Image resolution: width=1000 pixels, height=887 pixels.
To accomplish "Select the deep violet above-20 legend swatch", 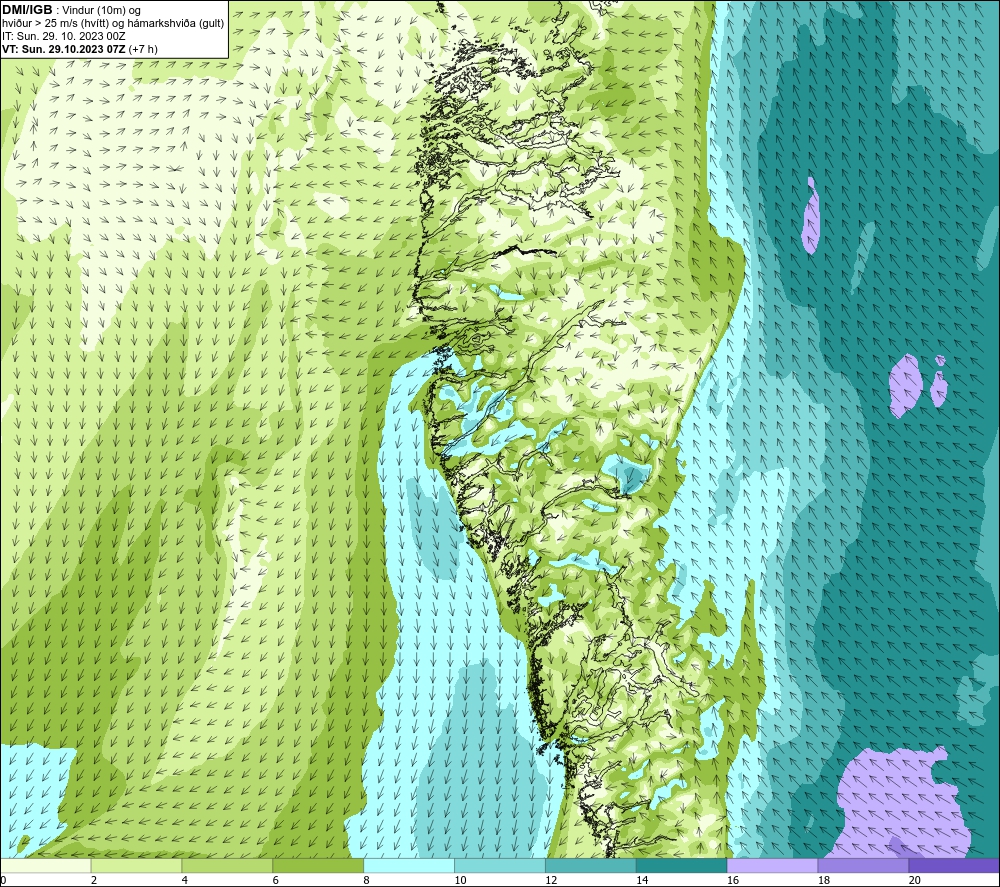I will (953, 865).
